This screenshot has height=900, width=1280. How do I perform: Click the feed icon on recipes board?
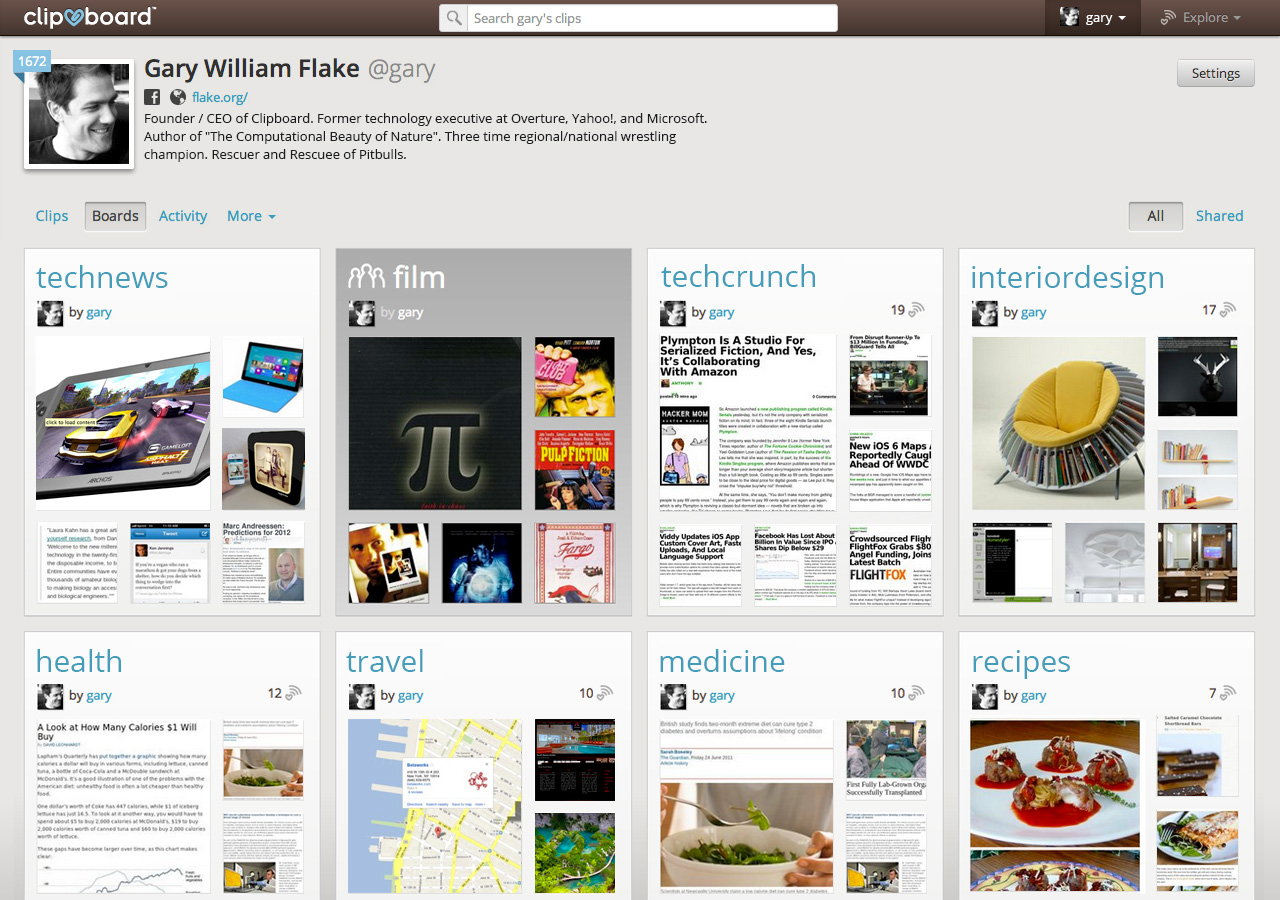1228,693
